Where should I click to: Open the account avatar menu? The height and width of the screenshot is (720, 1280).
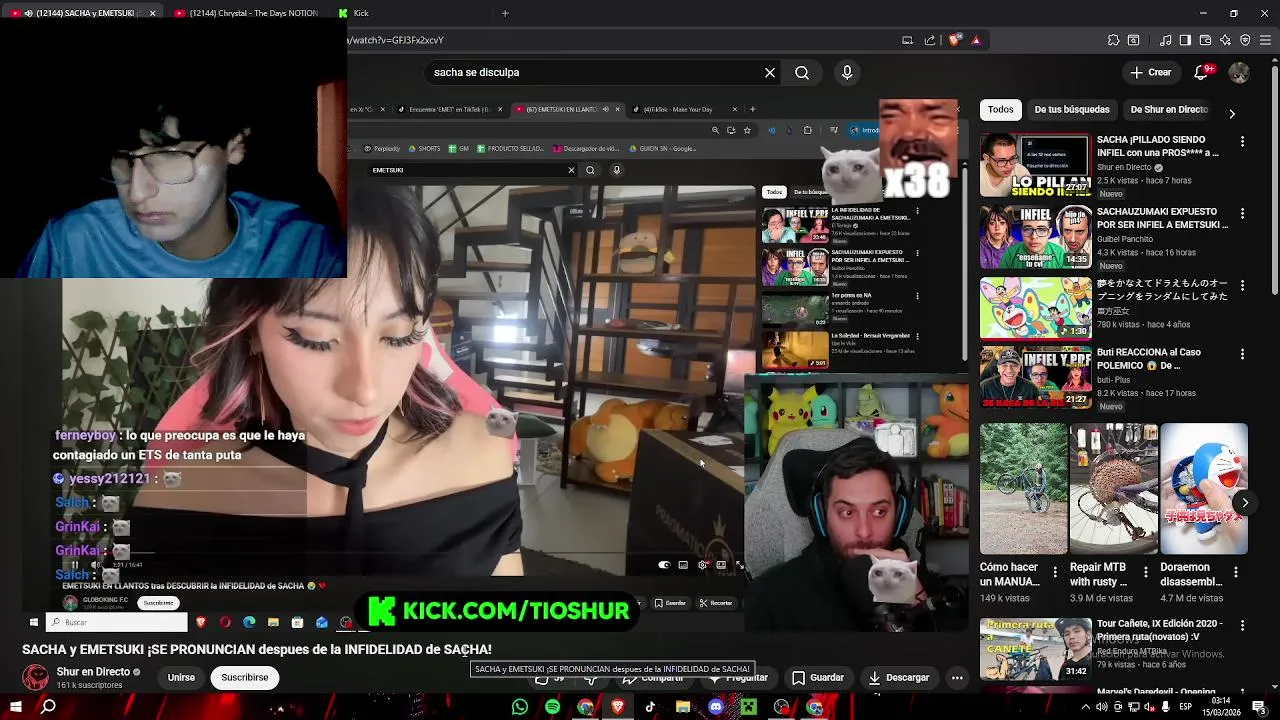tap(1239, 72)
